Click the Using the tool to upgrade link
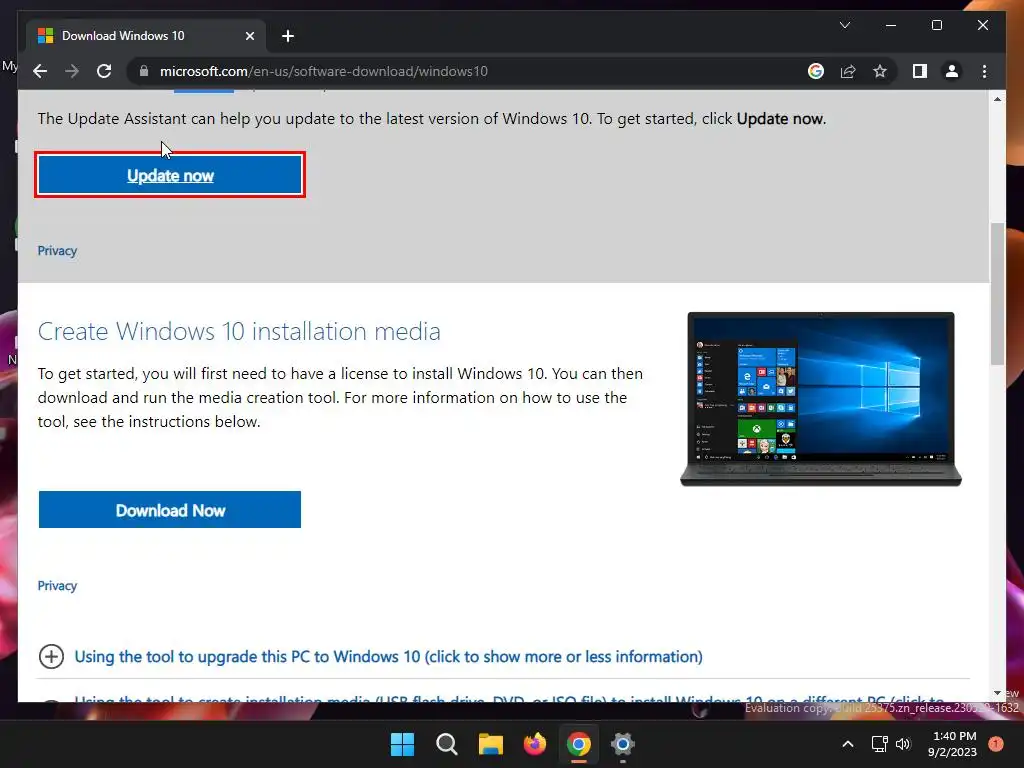Viewport: 1024px width, 768px height. [x=389, y=656]
